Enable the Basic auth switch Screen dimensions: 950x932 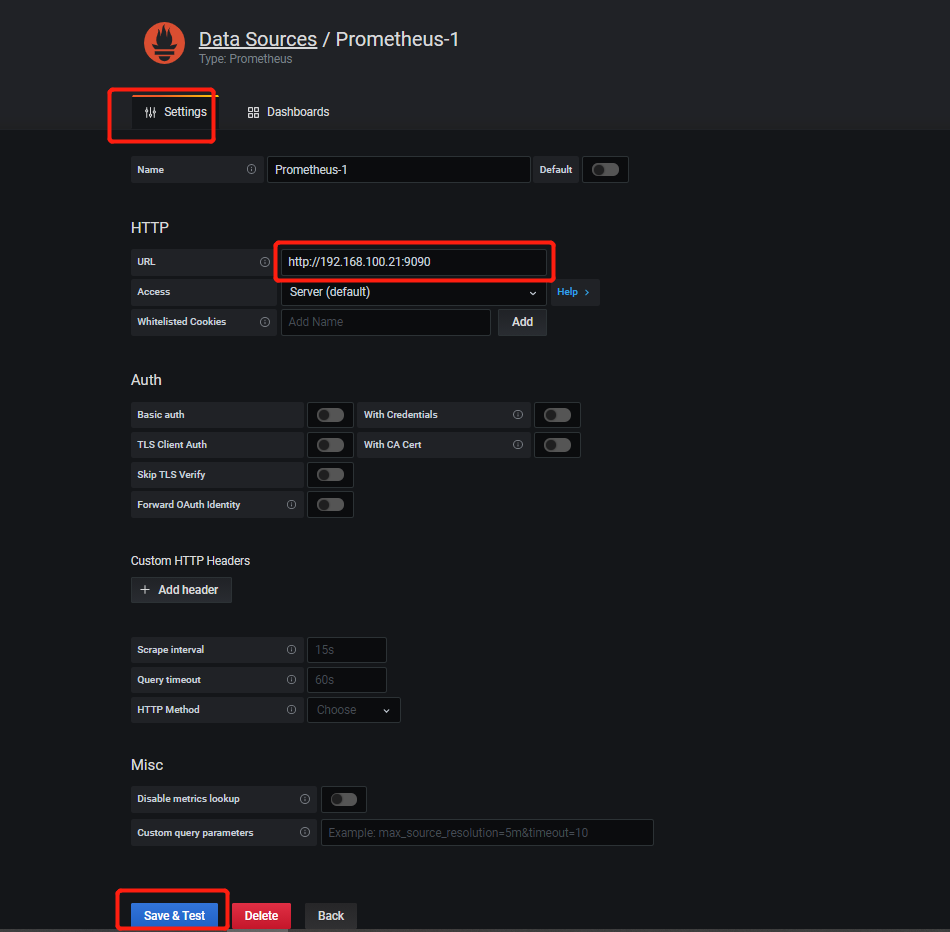click(x=330, y=415)
